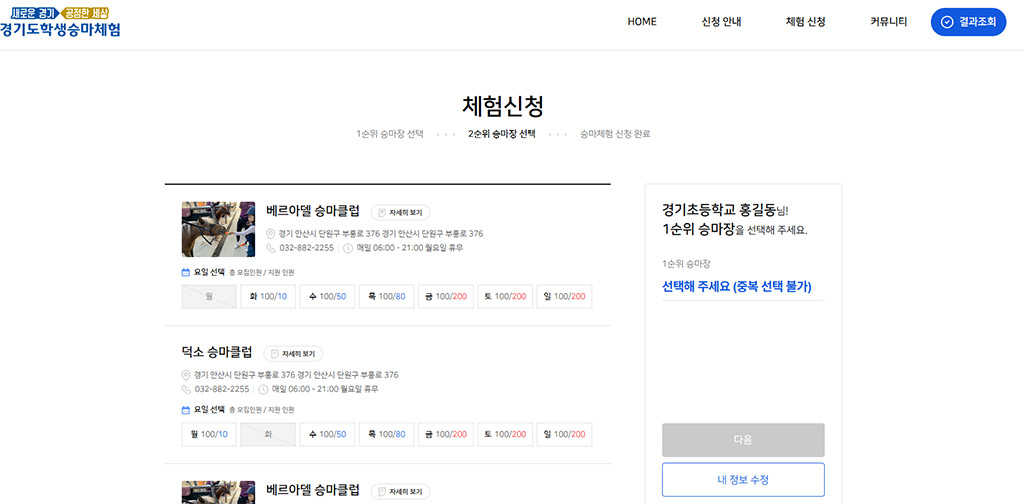Pick Saturday 100/200 for 베르아델 승마클럽
This screenshot has width=1024, height=504.
(505, 296)
